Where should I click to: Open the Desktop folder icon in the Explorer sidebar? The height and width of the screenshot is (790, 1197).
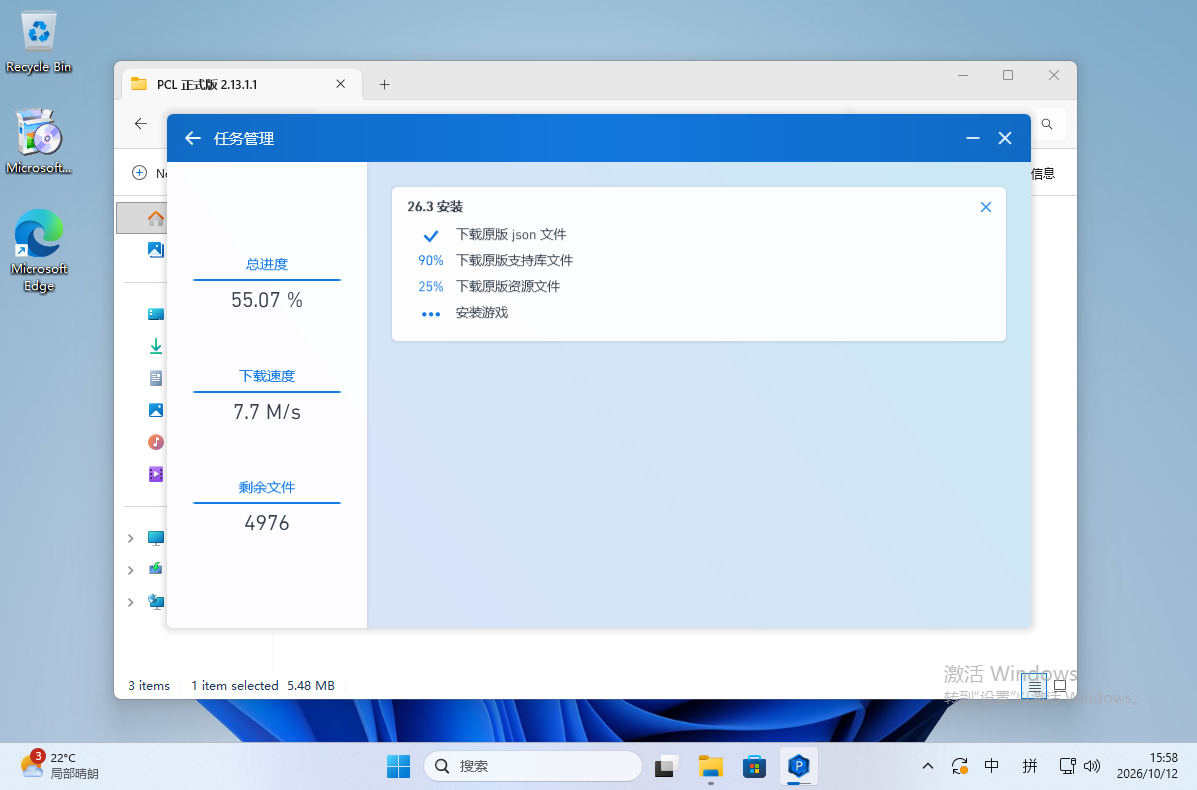click(156, 314)
